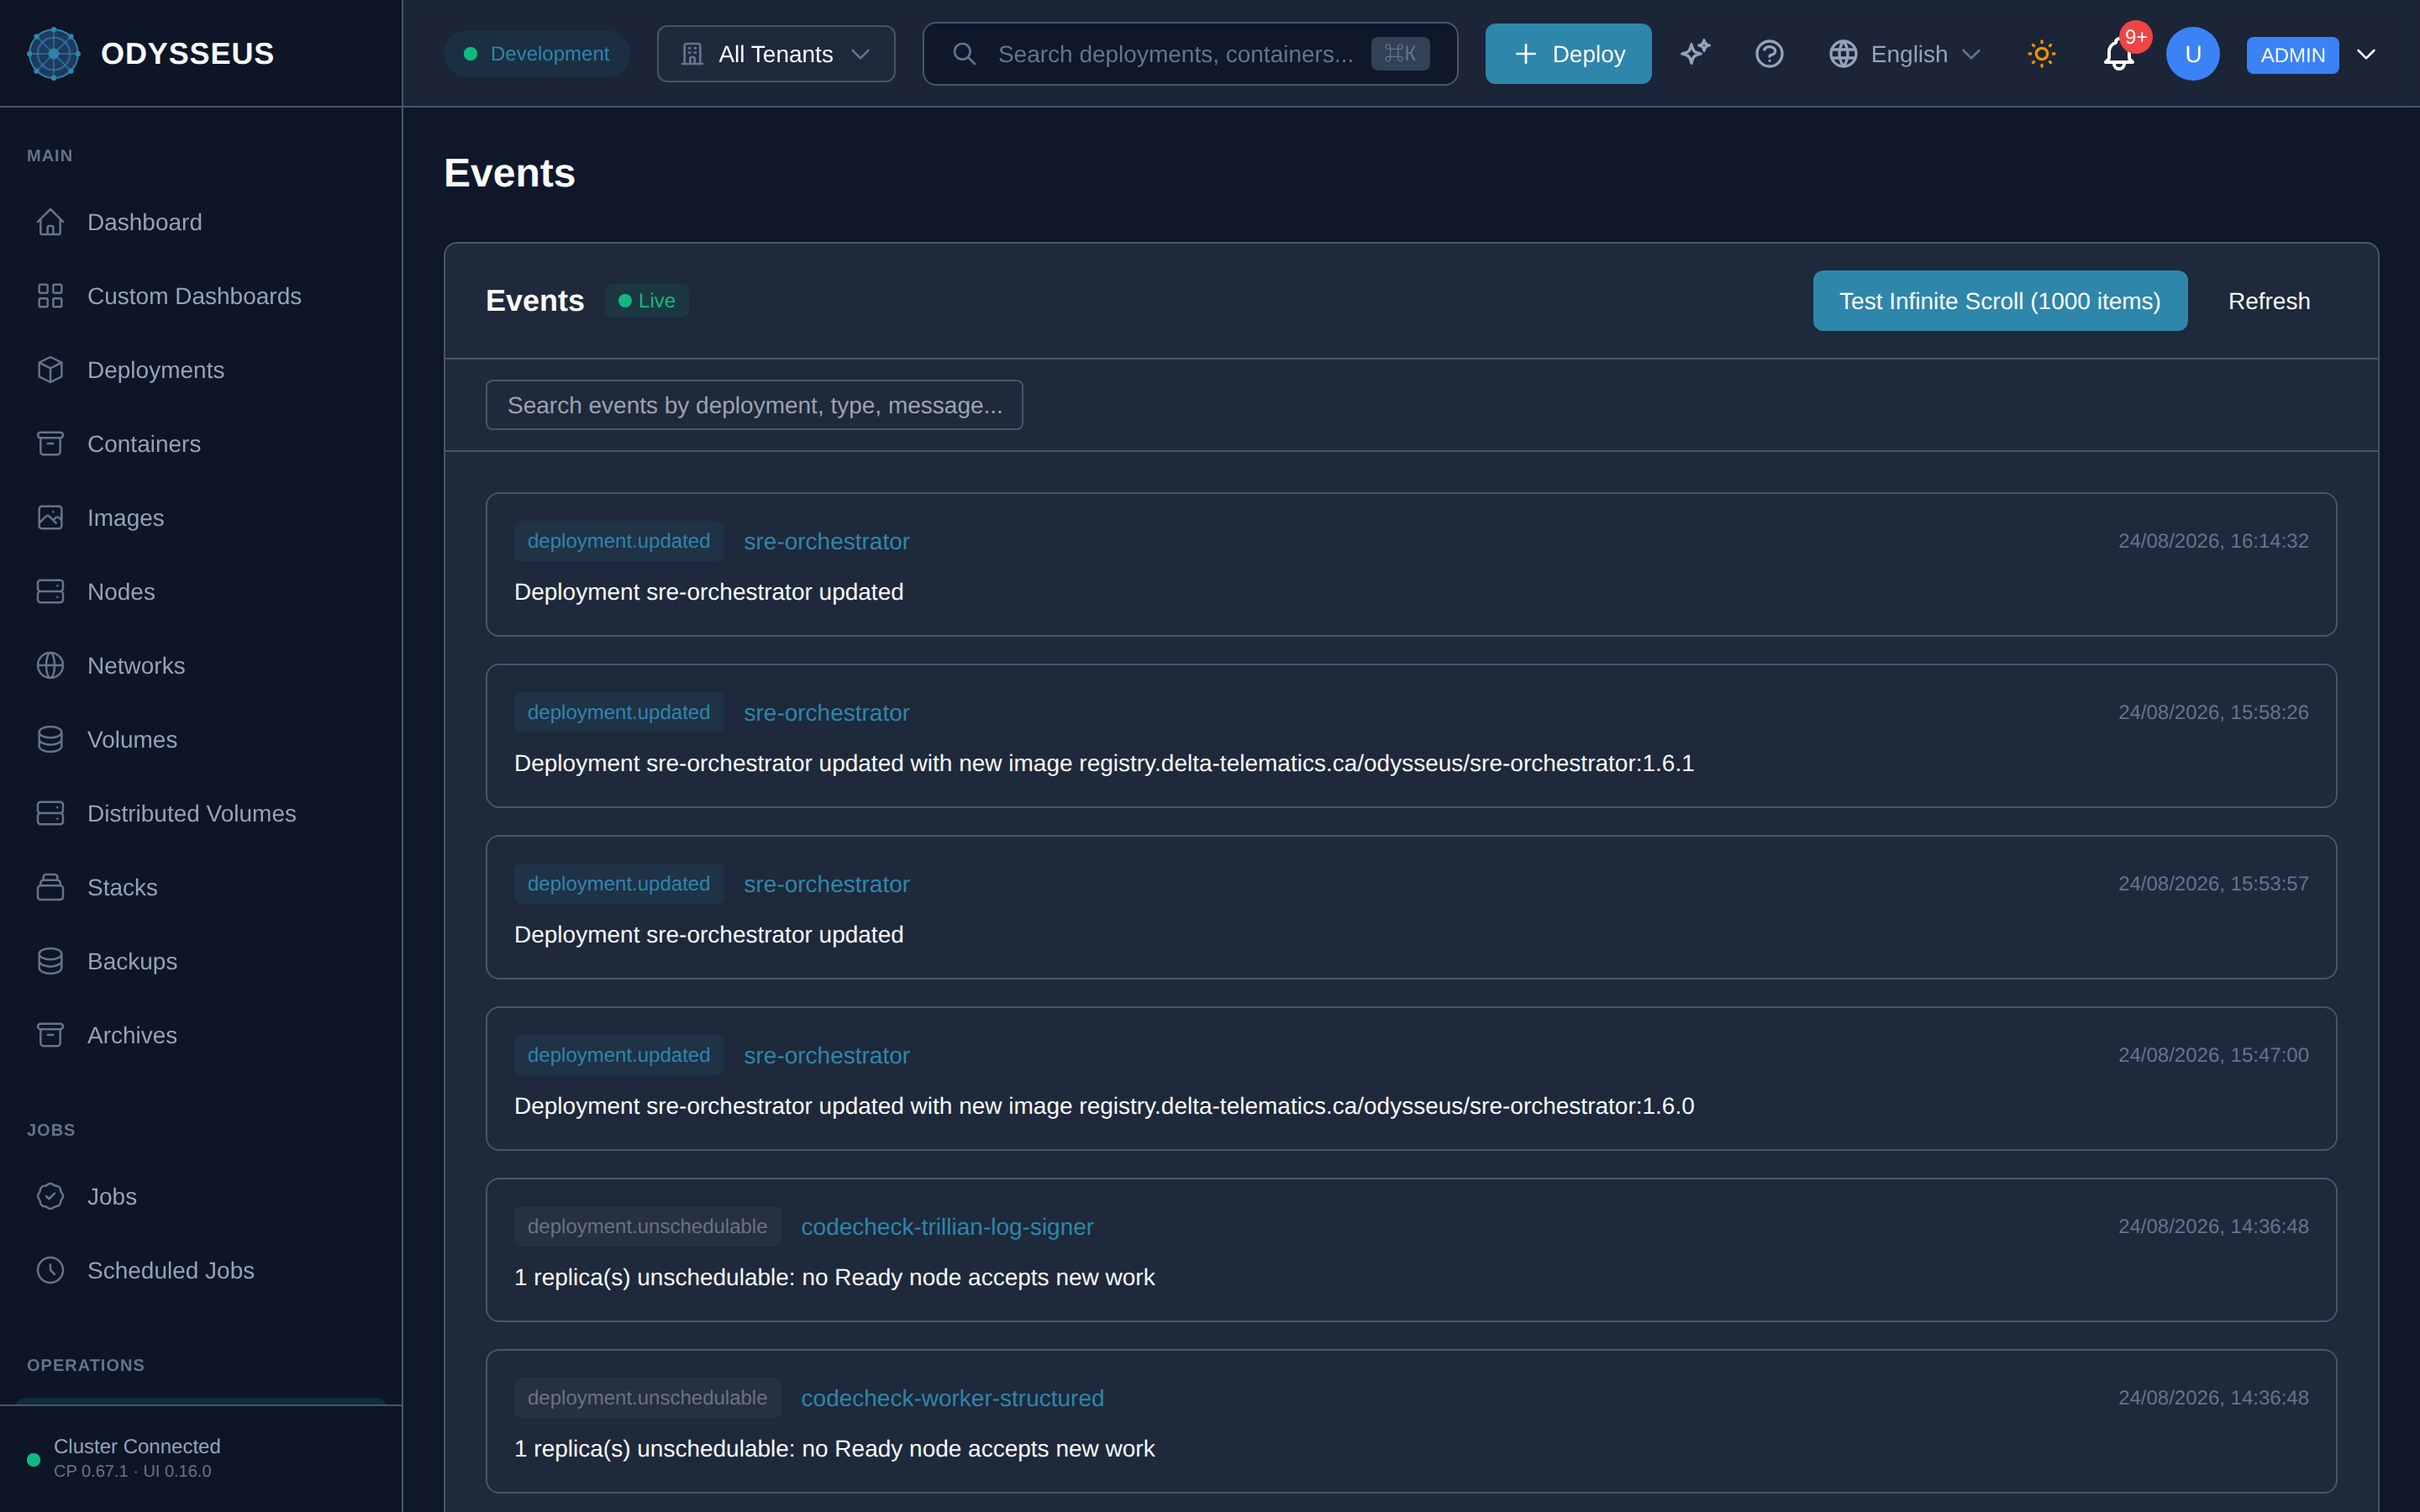Click the Deployments cube icon
The image size is (2420, 1512).
tap(50, 370)
